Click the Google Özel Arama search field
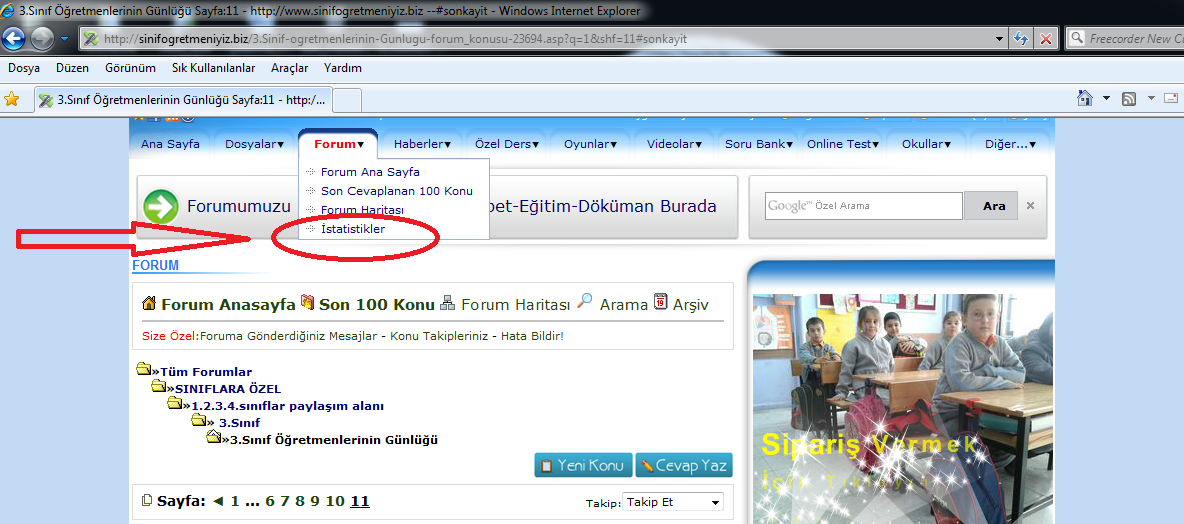Screen dimensions: 1184x524 click(x=863, y=206)
